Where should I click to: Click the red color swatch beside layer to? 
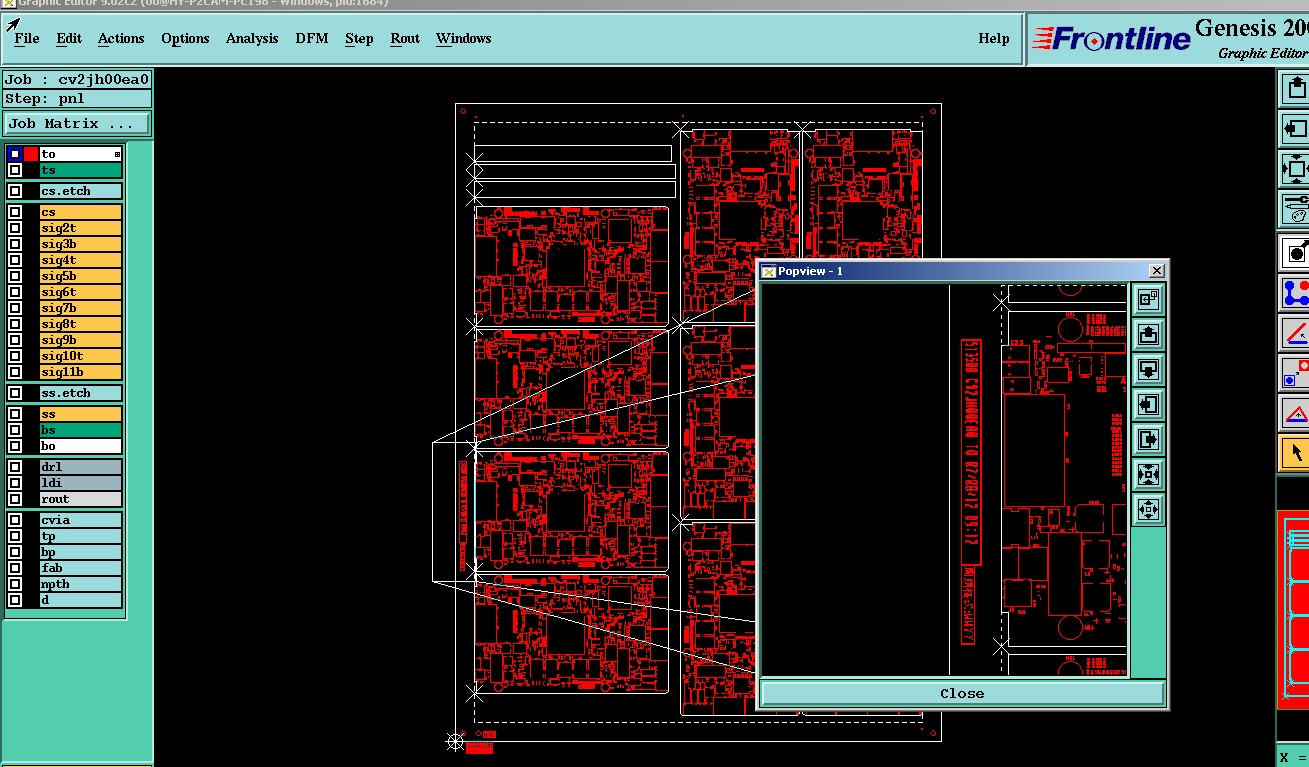[31, 154]
